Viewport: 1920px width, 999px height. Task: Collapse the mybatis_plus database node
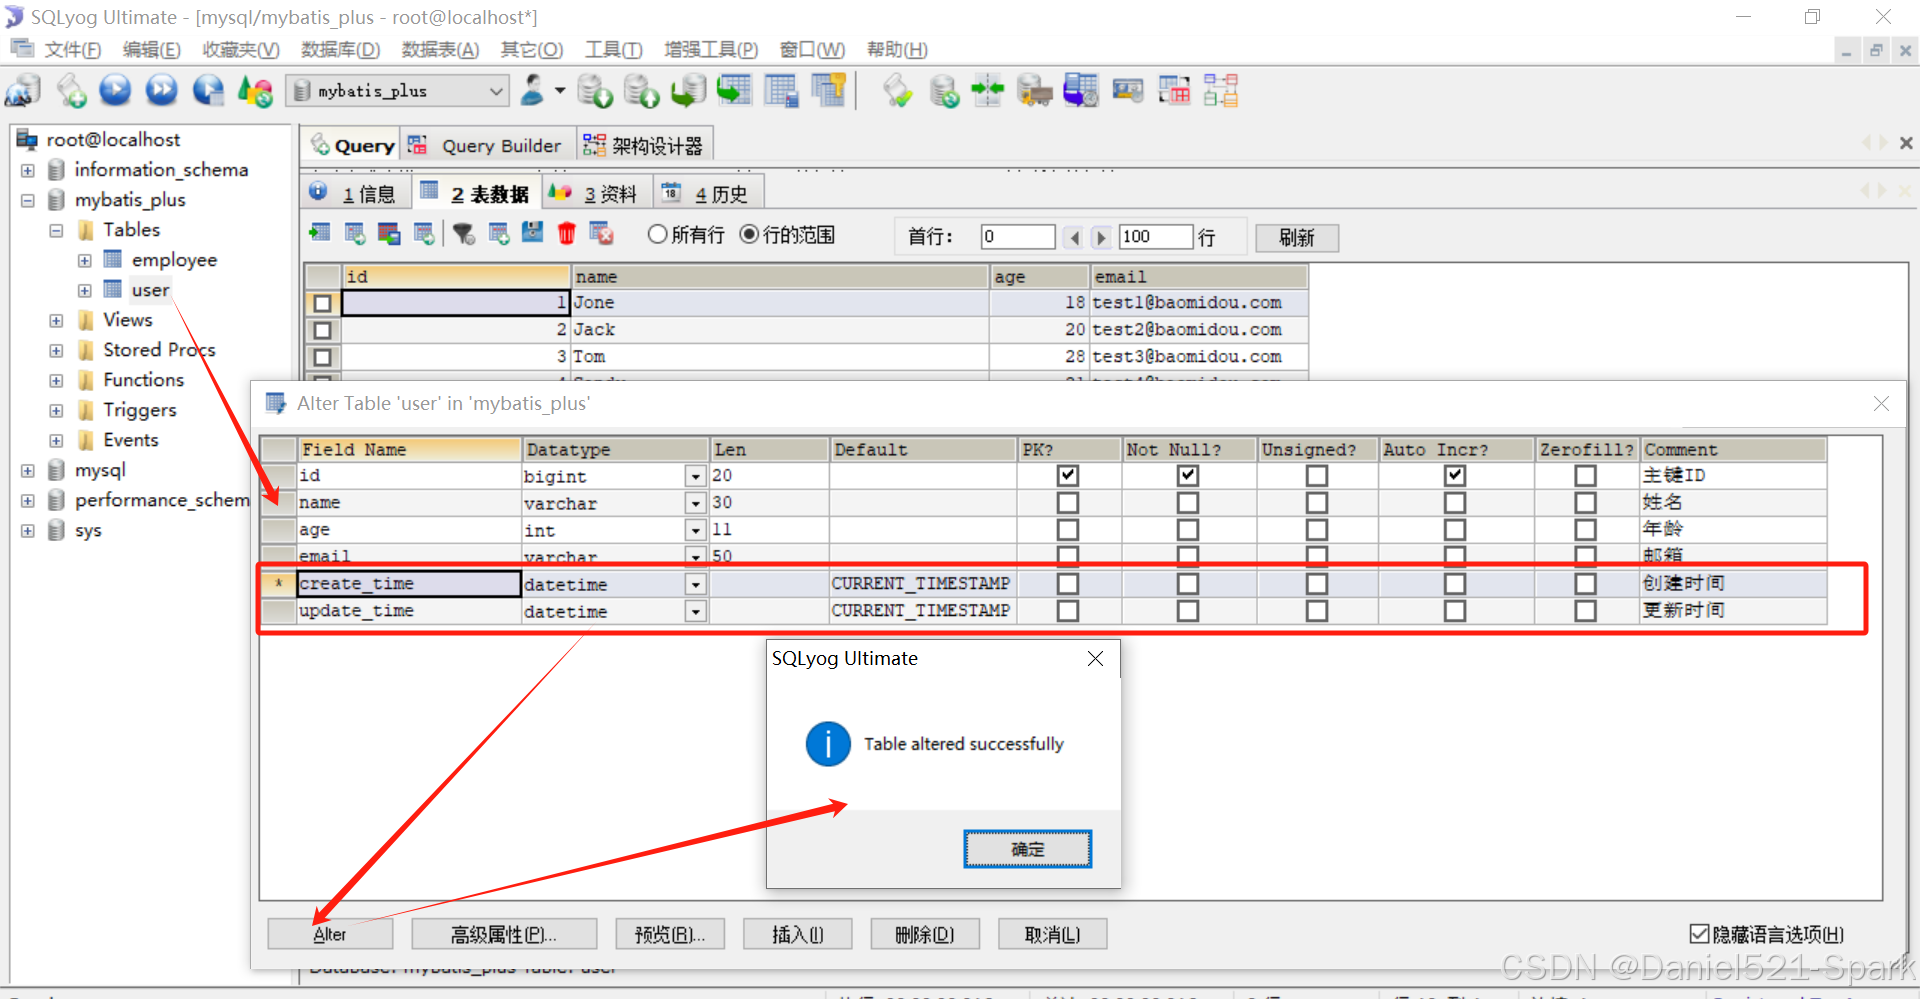(28, 201)
